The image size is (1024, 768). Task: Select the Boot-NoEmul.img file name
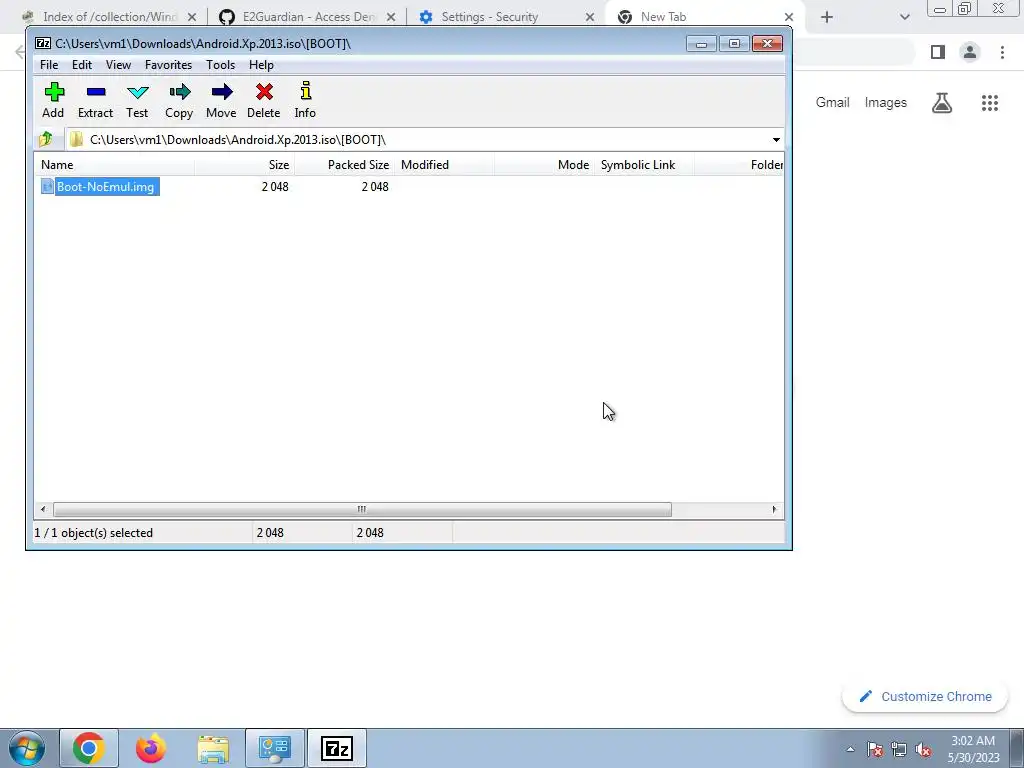tap(106, 187)
